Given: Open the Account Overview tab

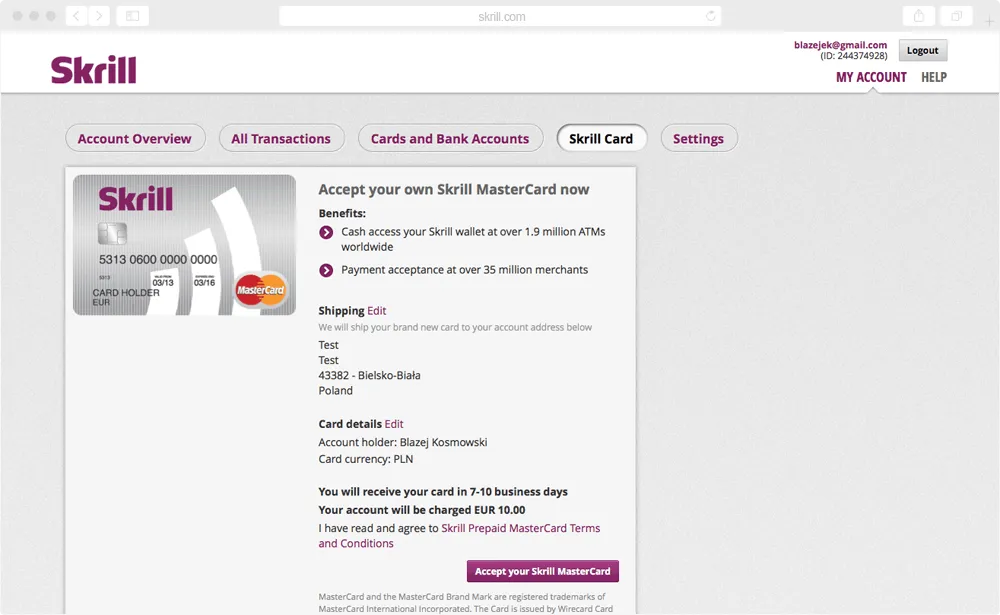Looking at the screenshot, I should click(135, 138).
